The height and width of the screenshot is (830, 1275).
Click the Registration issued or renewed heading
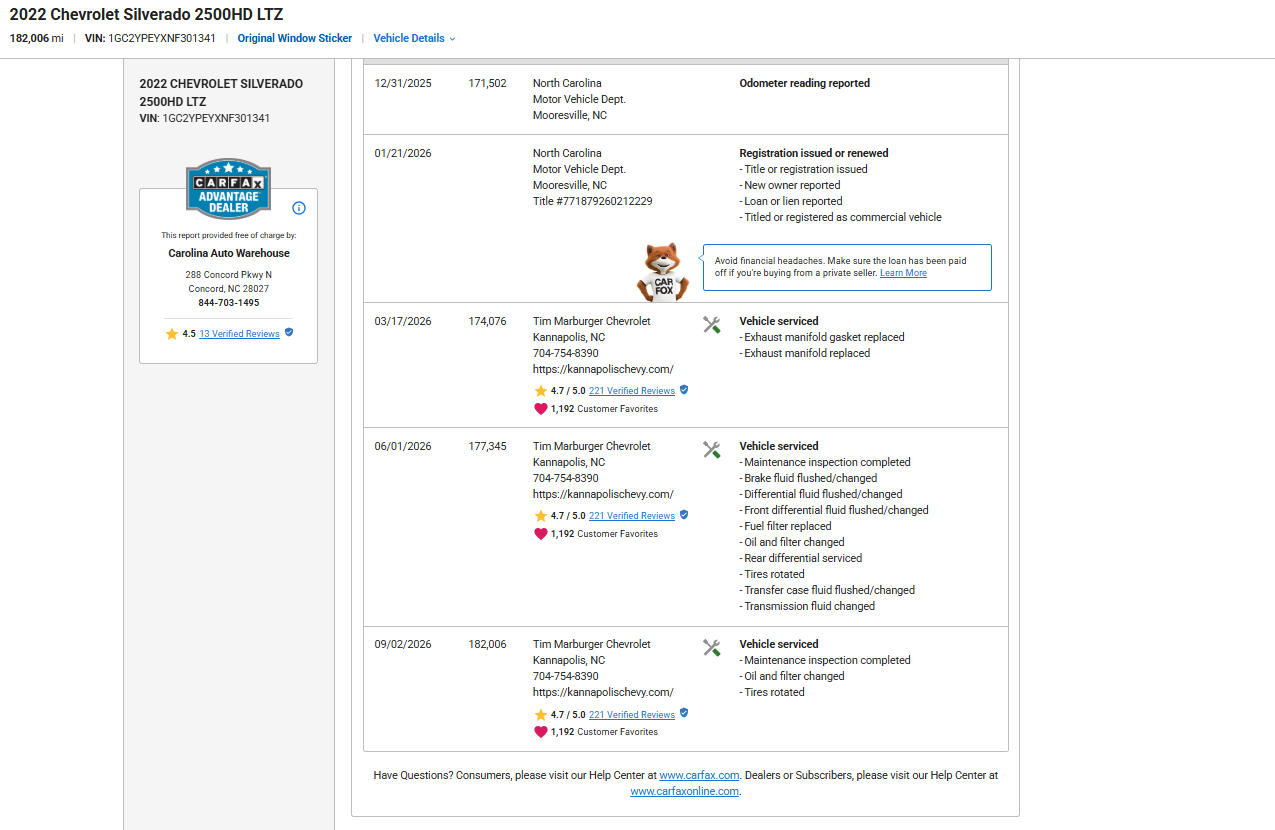(814, 153)
